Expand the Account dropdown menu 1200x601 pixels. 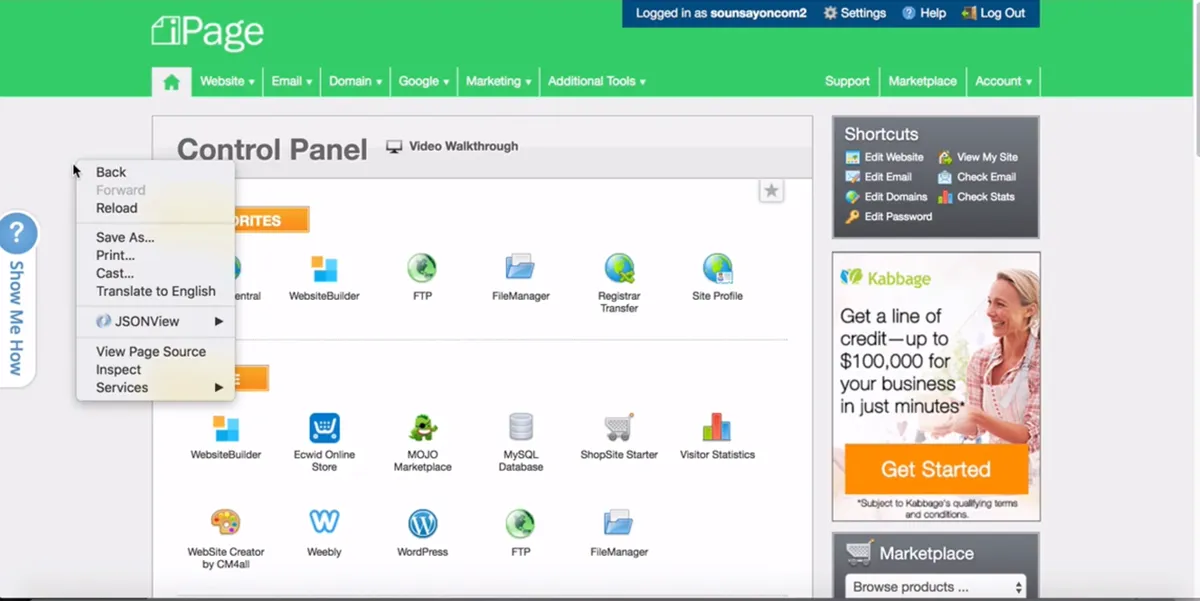click(x=1003, y=81)
